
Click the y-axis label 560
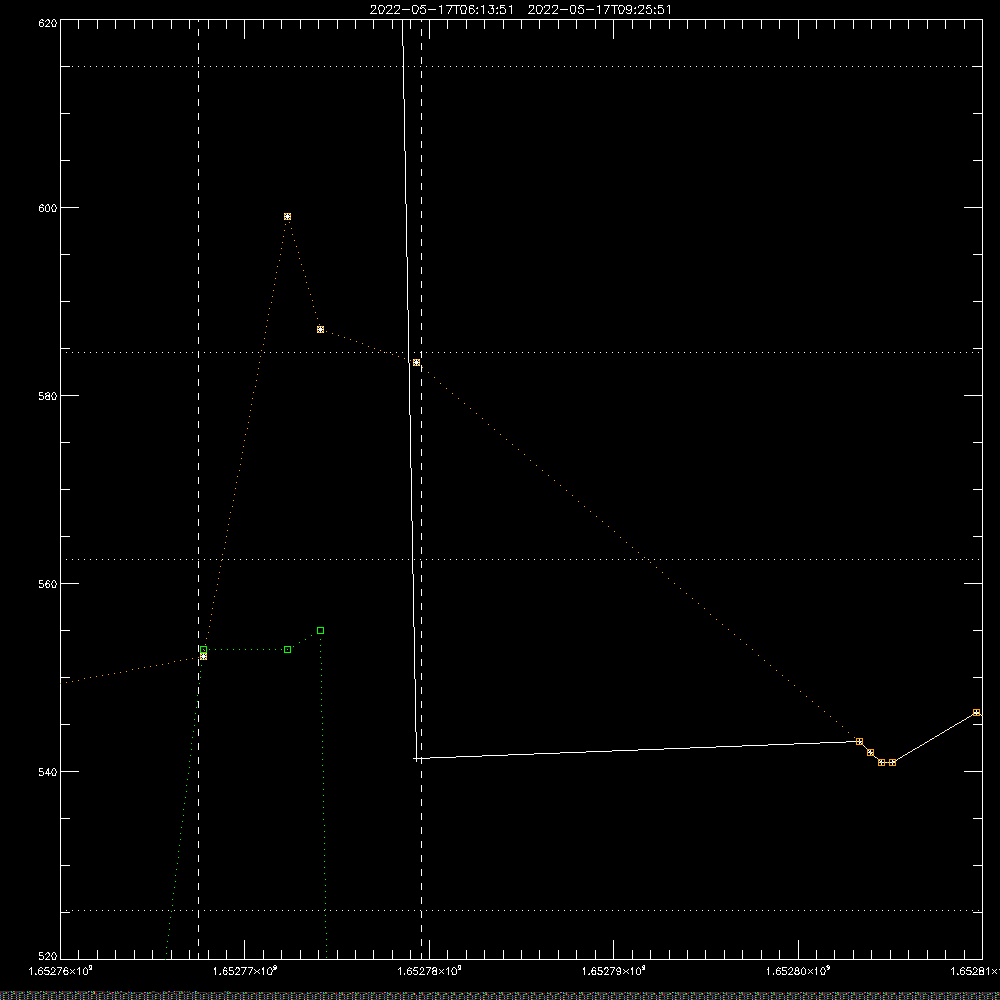click(48, 584)
